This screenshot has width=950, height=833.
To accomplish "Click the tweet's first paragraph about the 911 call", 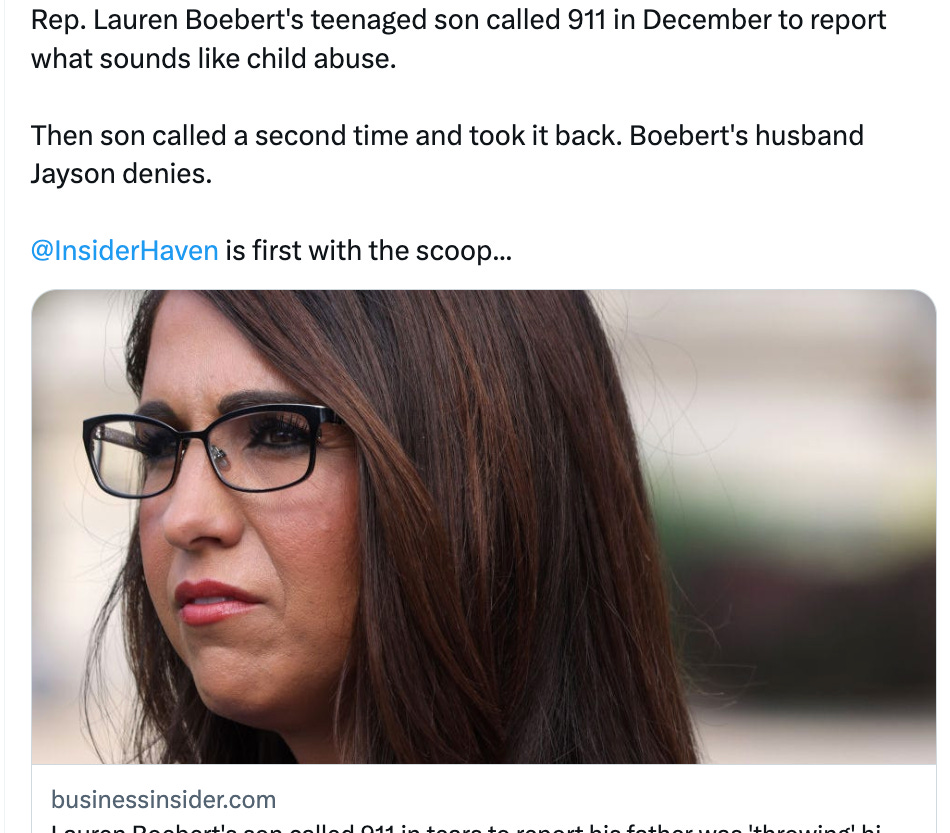I will [x=458, y=39].
